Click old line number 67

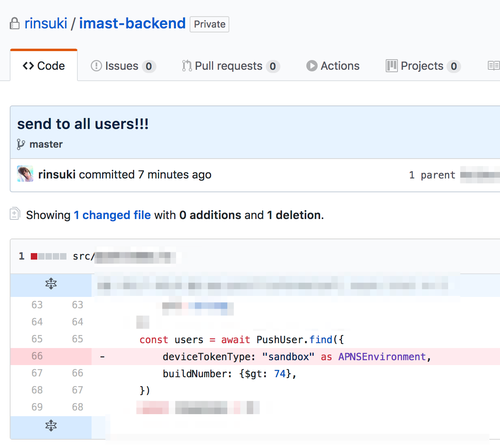click(x=37, y=373)
